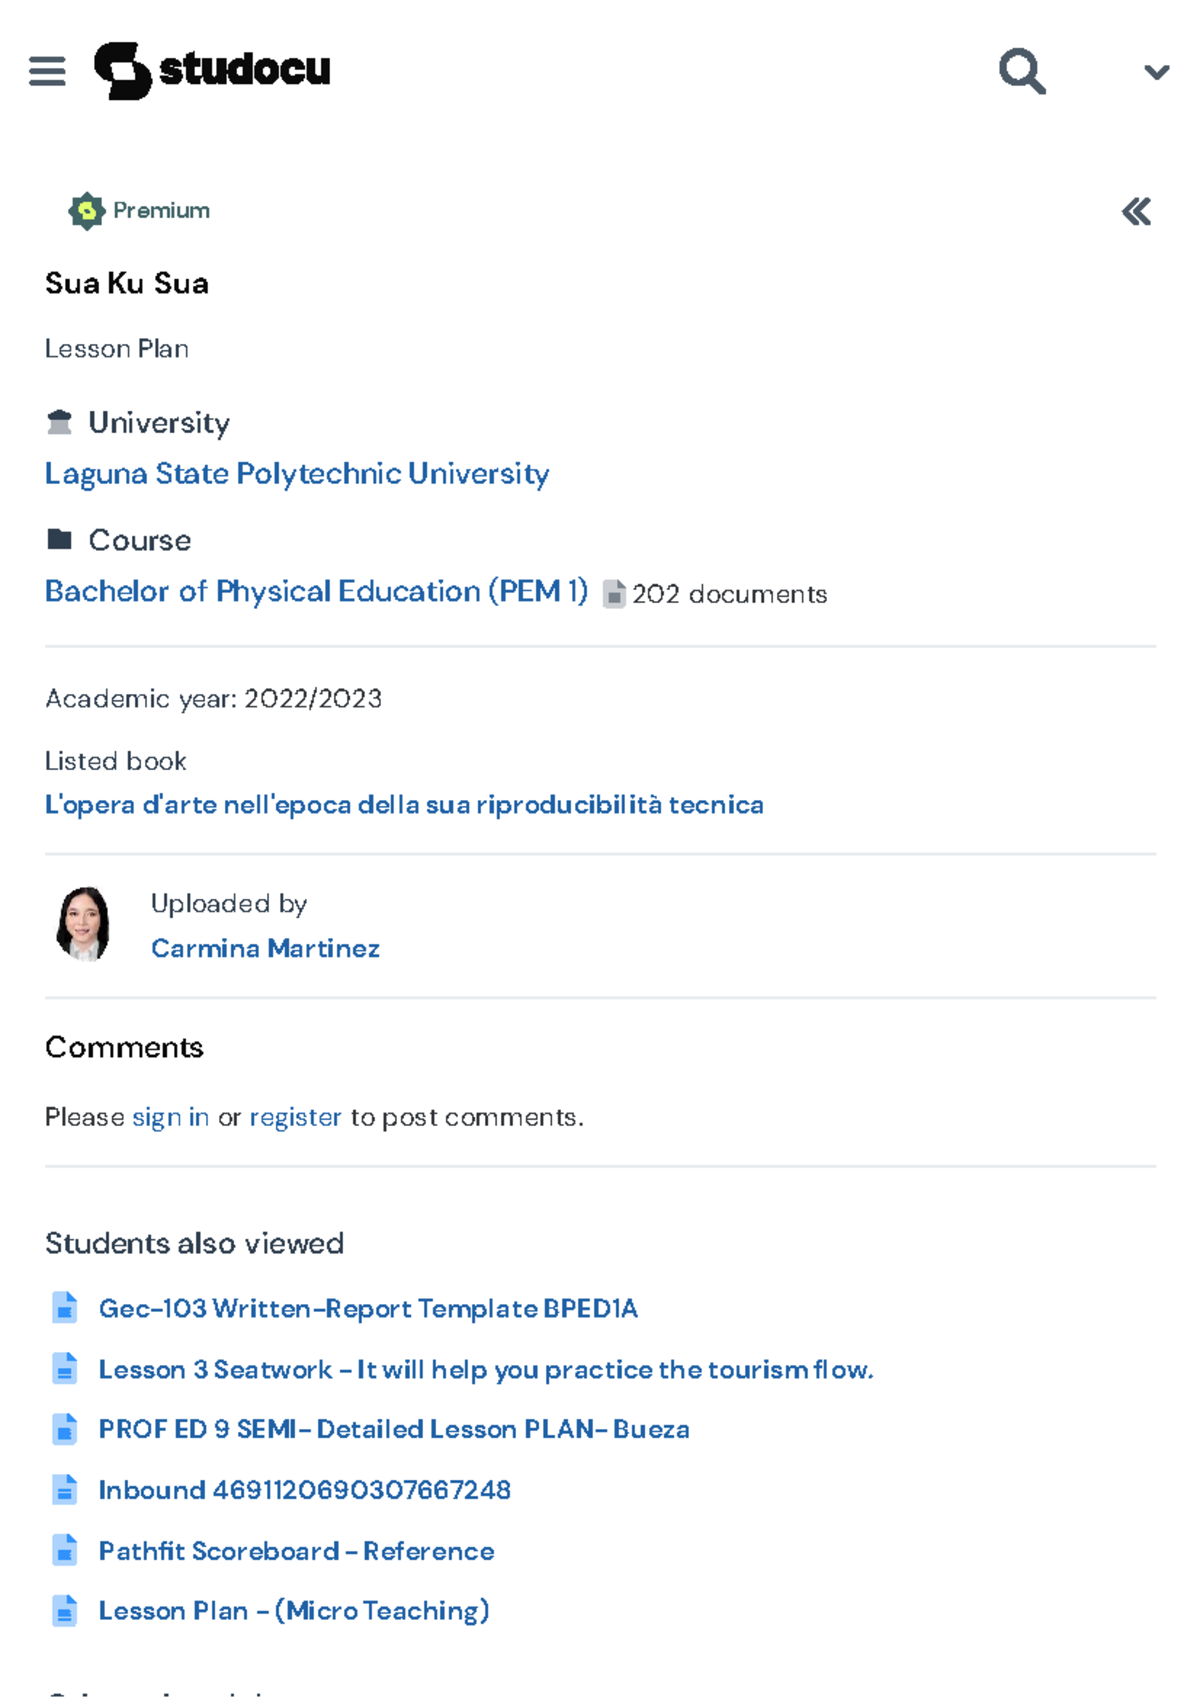
Task: Click the document icon beside Pathfit Scoreboard
Action: [64, 1550]
